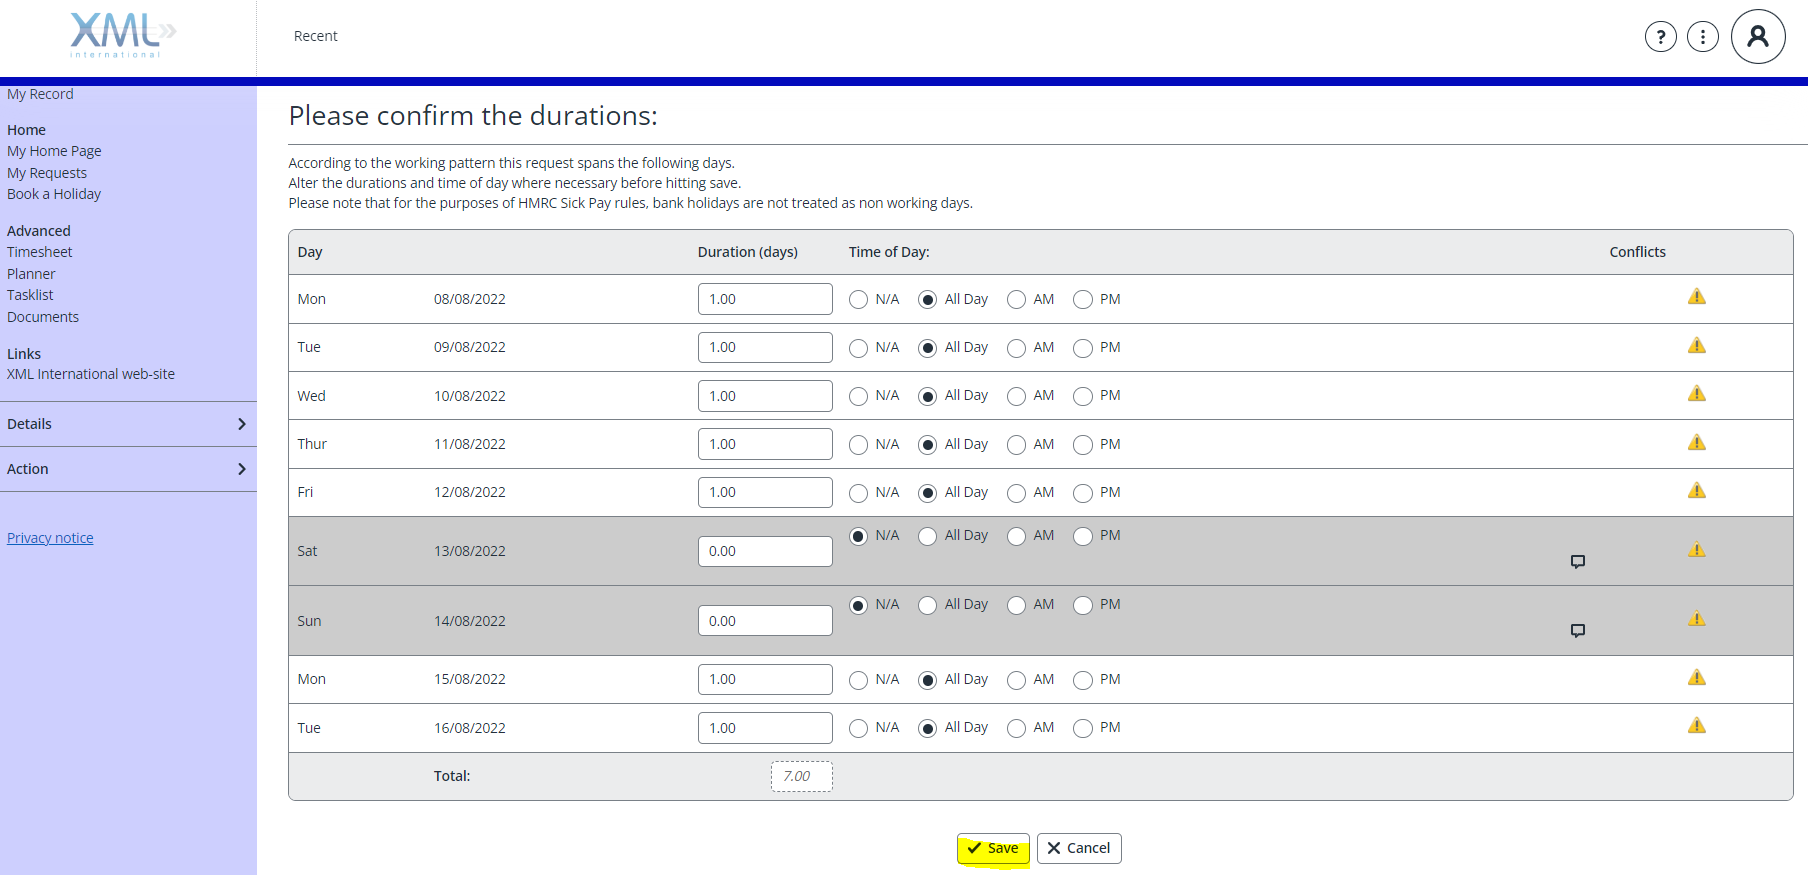Edit duration field for Wed 10/08/2022

coord(765,396)
